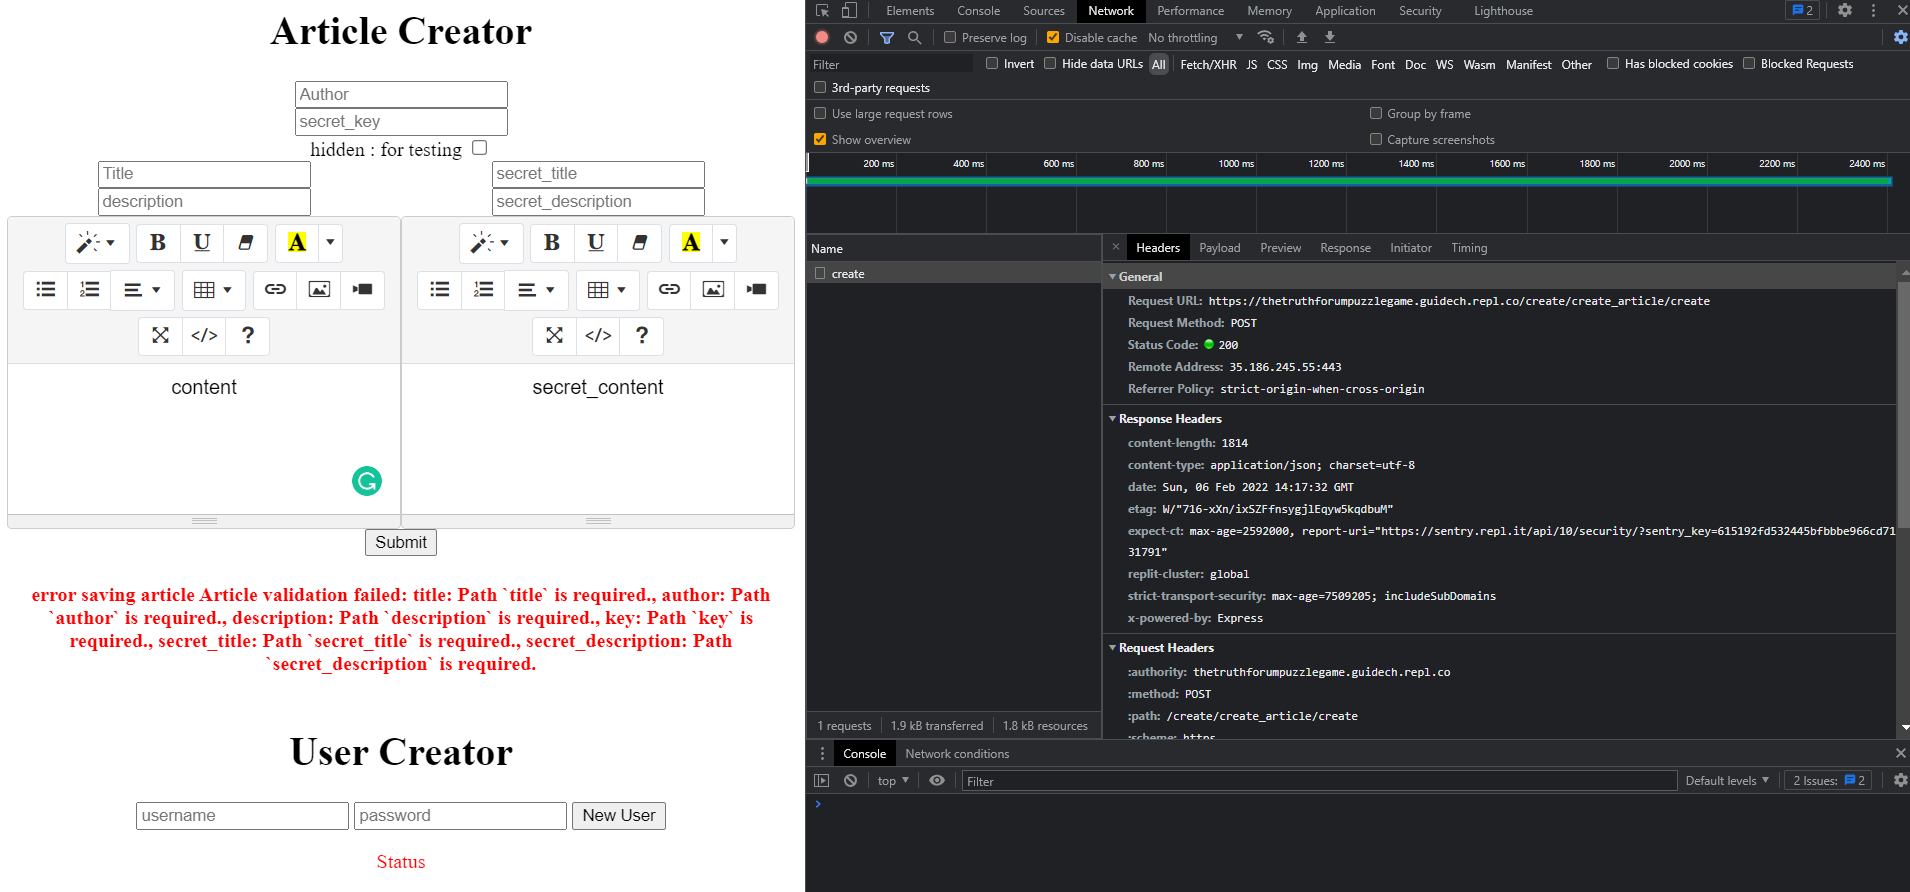
Task: Open the Payload tab
Action: 1219,248
